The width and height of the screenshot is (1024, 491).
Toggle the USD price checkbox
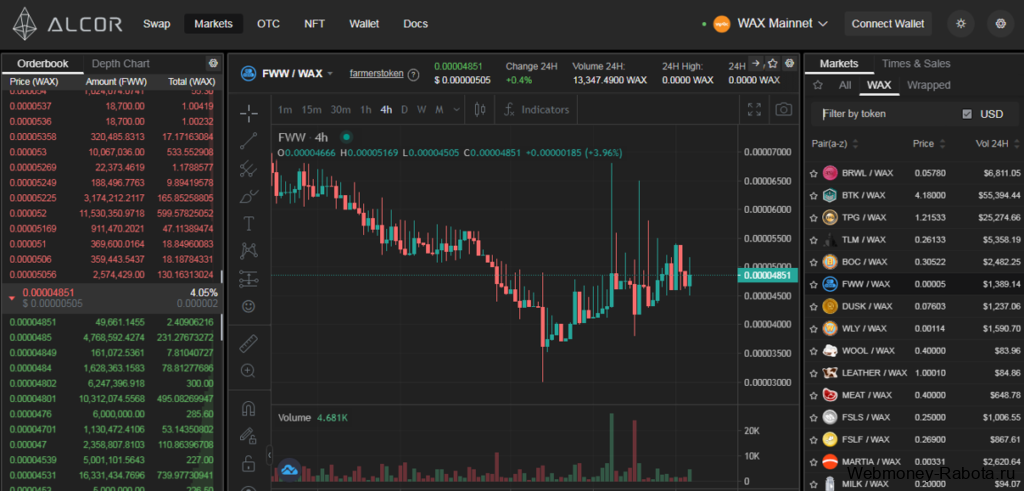967,114
